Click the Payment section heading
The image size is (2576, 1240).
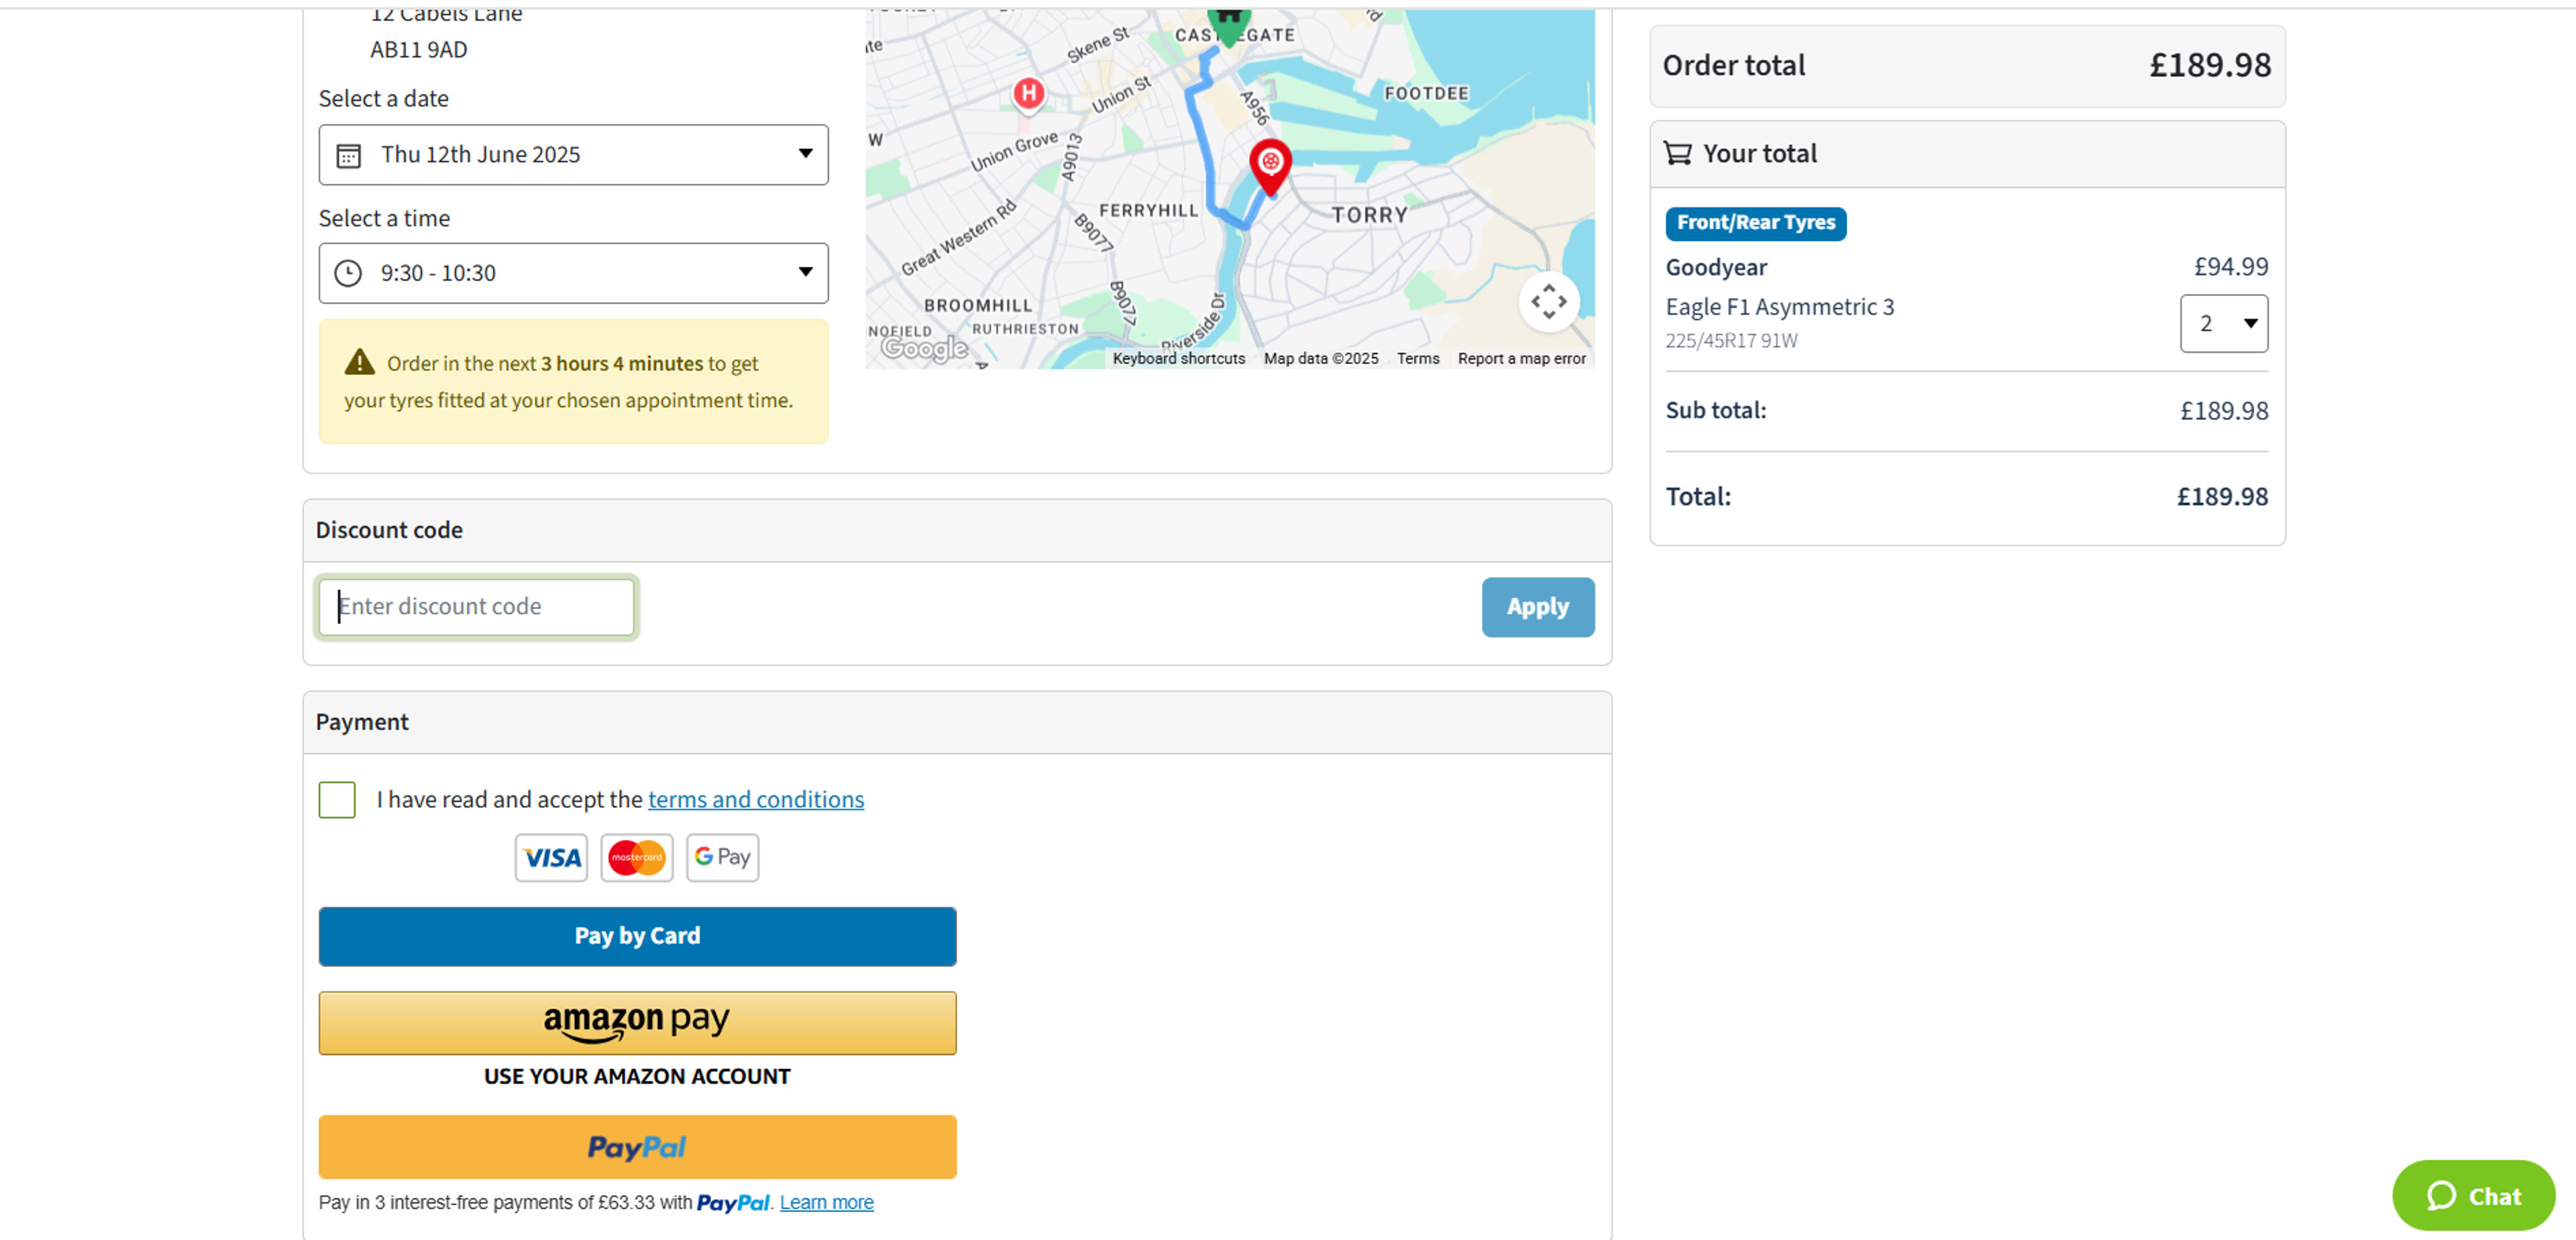pos(362,722)
